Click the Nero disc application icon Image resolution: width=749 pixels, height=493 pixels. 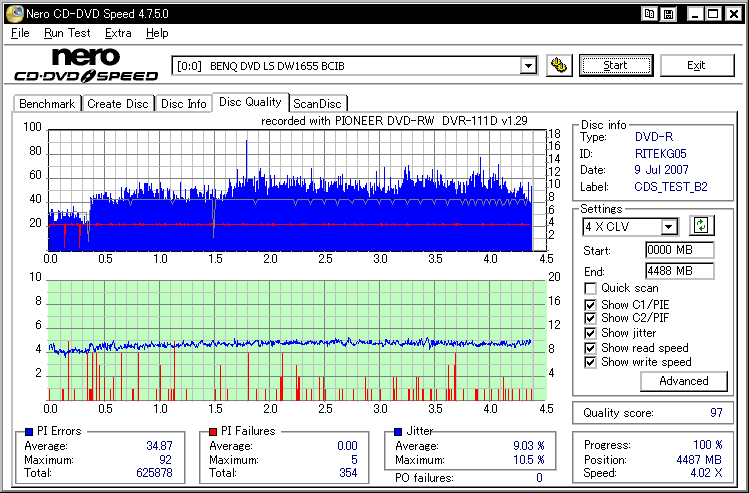(x=14, y=13)
